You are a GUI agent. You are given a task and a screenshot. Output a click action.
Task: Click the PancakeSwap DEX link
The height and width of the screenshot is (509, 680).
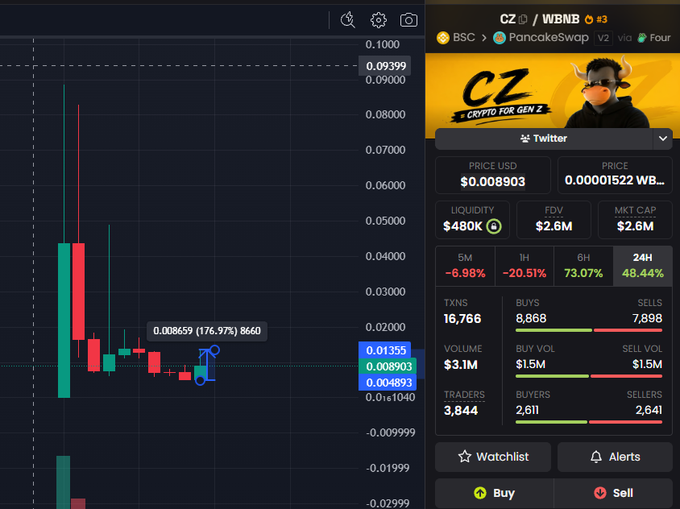pyautogui.click(x=541, y=38)
